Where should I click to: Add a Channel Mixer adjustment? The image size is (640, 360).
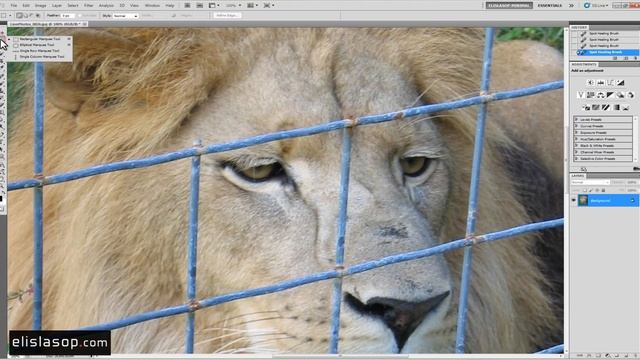(x=631, y=95)
